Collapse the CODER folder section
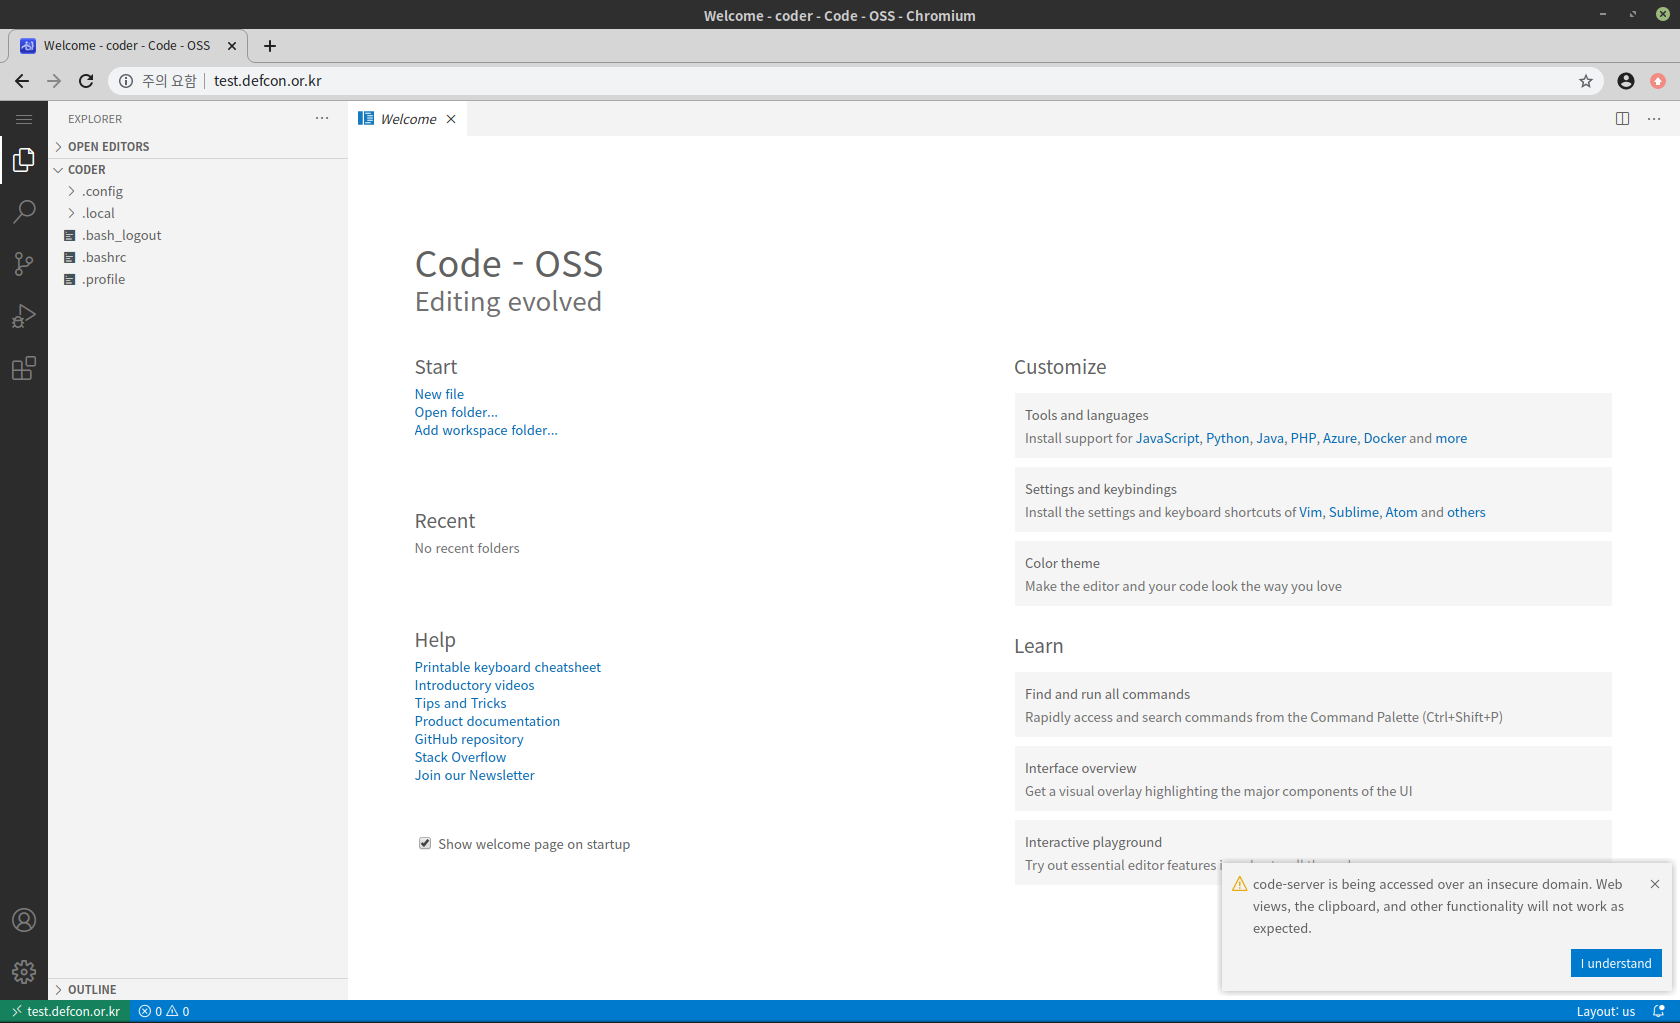The image size is (1680, 1023). pos(198,169)
